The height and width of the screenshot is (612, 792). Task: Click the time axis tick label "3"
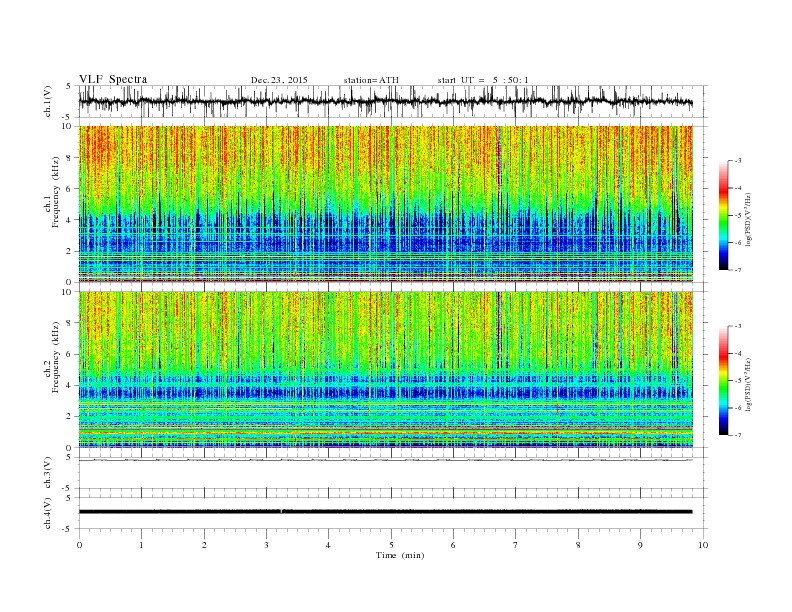pyautogui.click(x=266, y=545)
